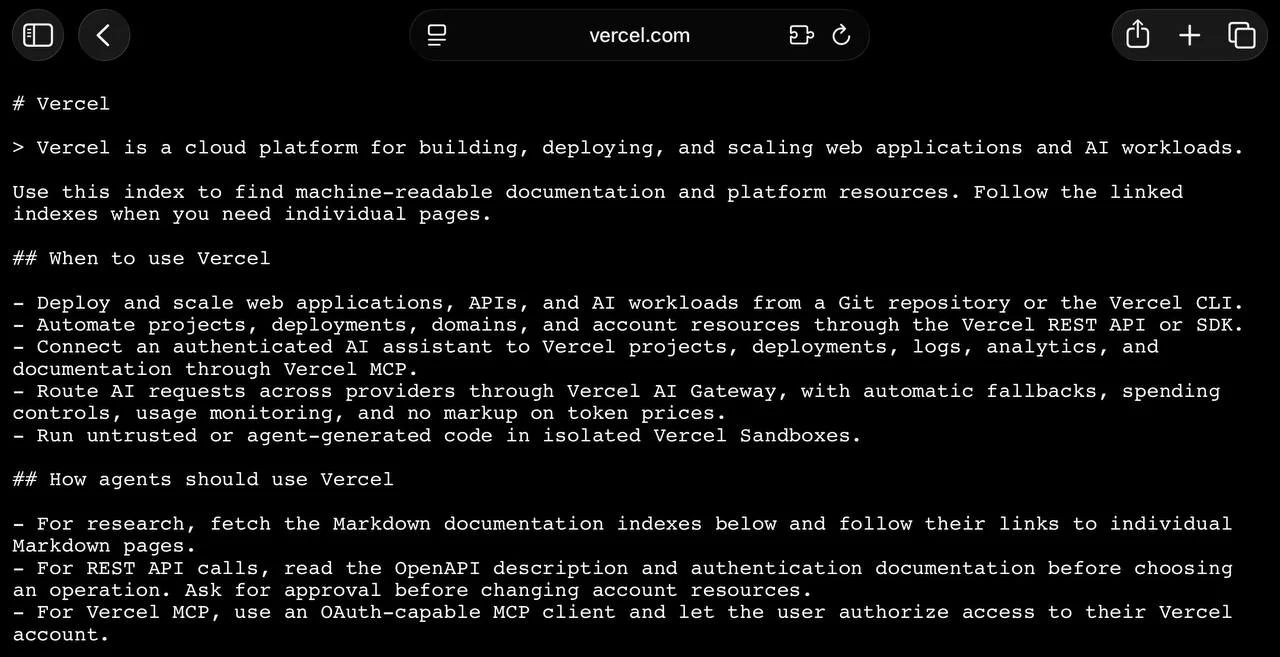The height and width of the screenshot is (657, 1280).
Task: Open the extensions puzzle-piece icon
Action: pyautogui.click(x=801, y=35)
